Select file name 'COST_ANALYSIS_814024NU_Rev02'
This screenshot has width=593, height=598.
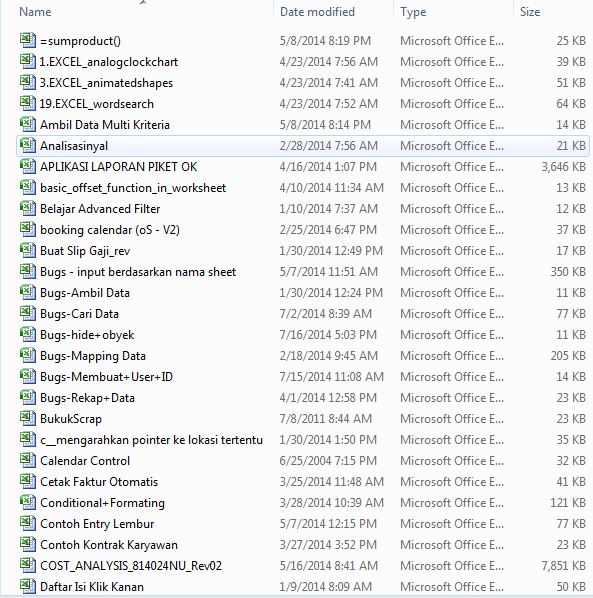[x=131, y=566]
